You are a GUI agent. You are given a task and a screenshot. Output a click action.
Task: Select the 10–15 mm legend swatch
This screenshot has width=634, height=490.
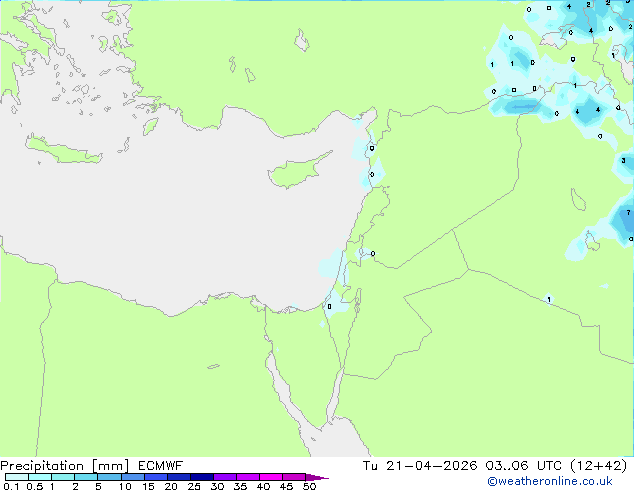coord(132,477)
